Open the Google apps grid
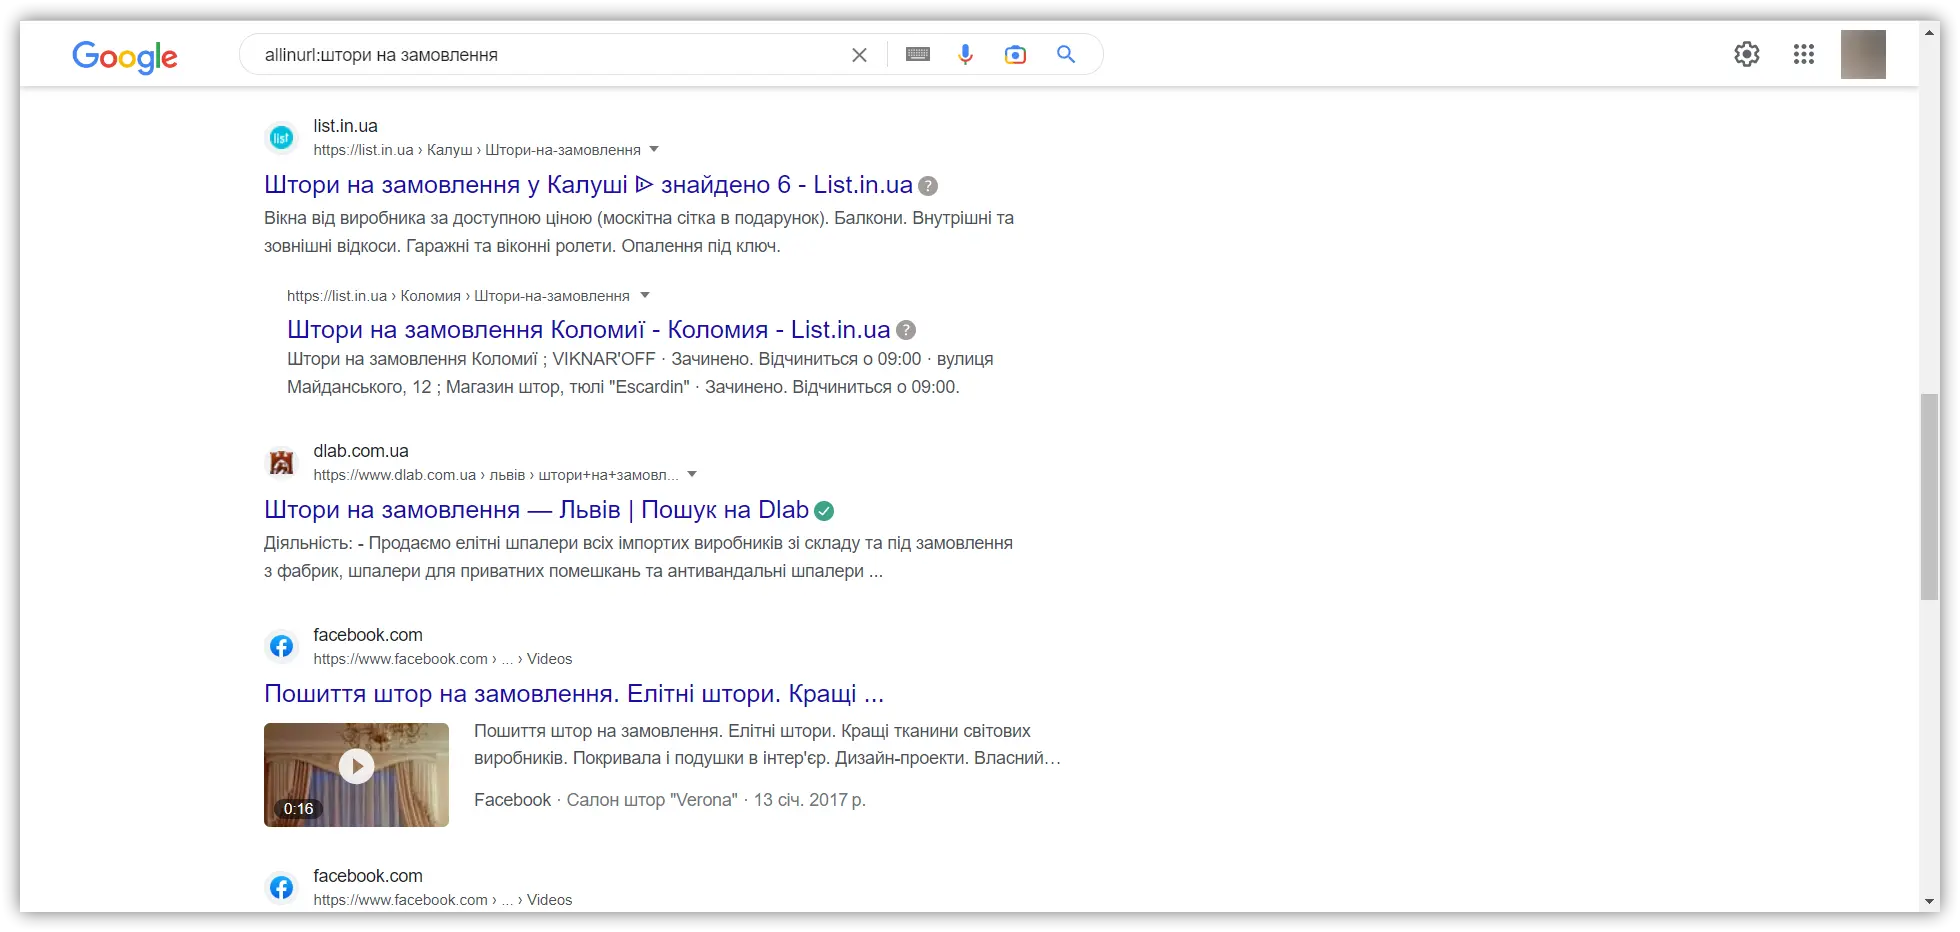1960x932 pixels. 1804,54
